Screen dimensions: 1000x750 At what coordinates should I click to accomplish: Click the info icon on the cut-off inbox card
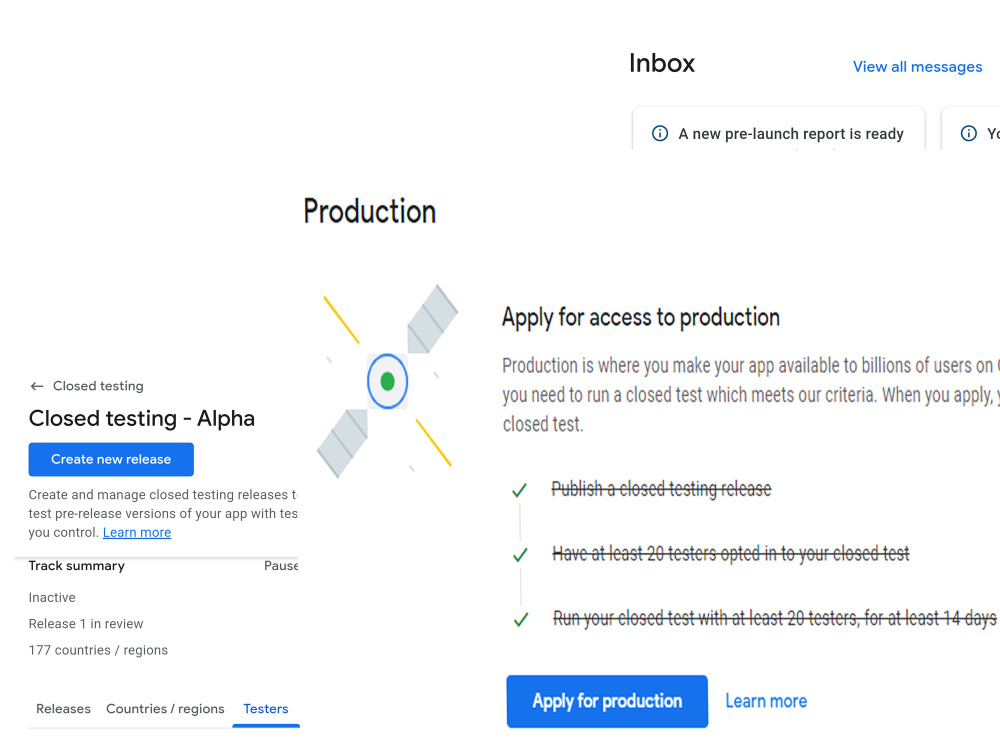click(x=969, y=133)
